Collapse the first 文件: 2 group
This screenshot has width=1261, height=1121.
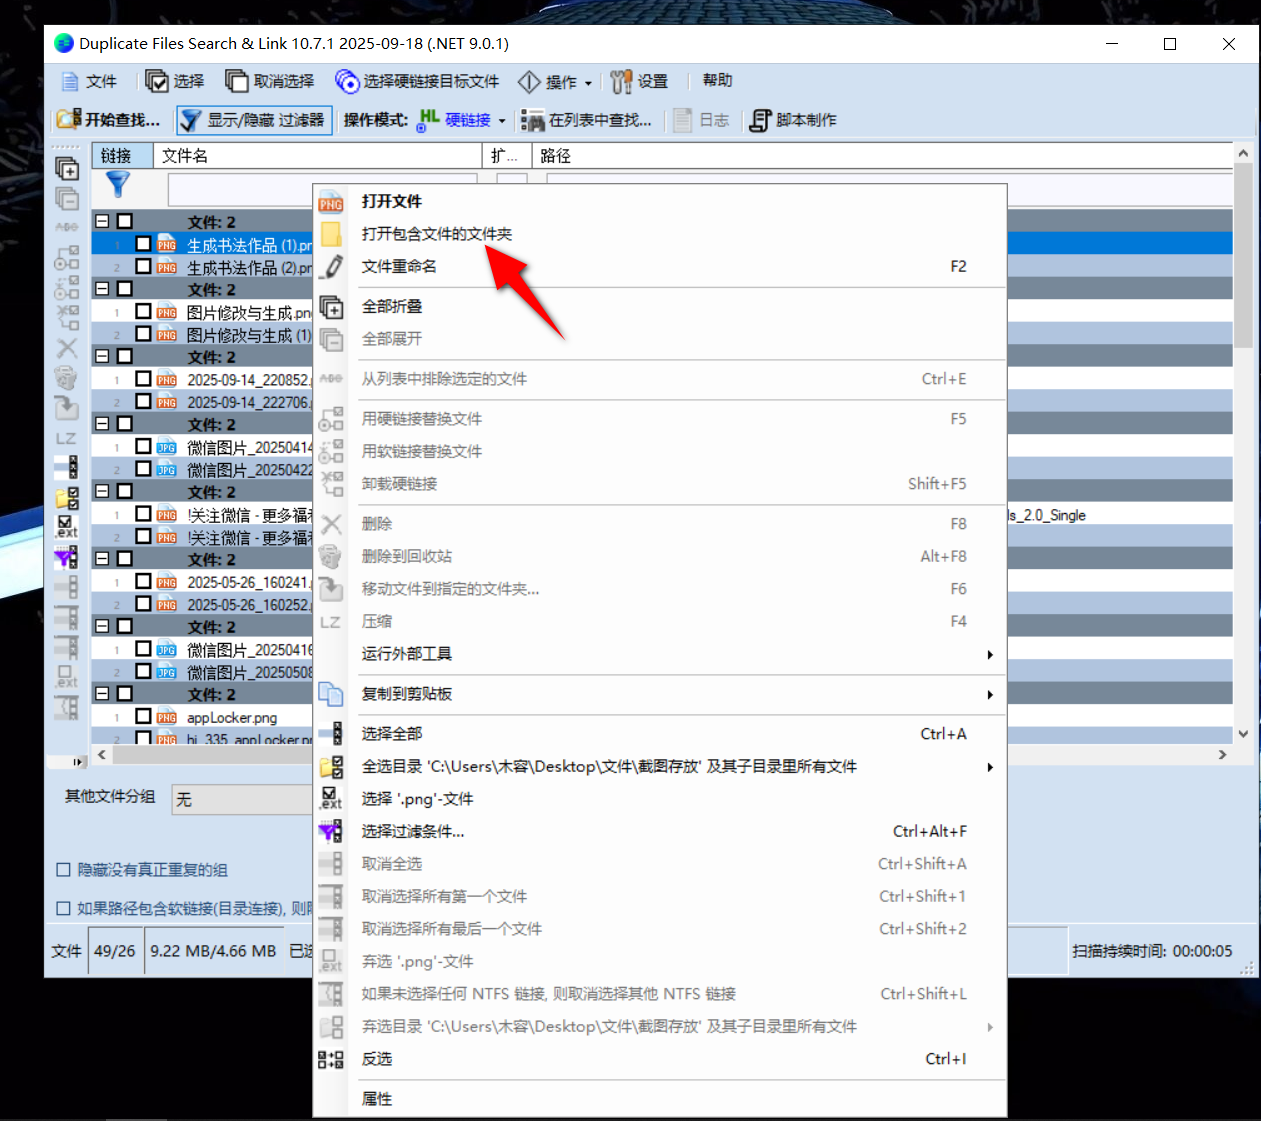[102, 221]
